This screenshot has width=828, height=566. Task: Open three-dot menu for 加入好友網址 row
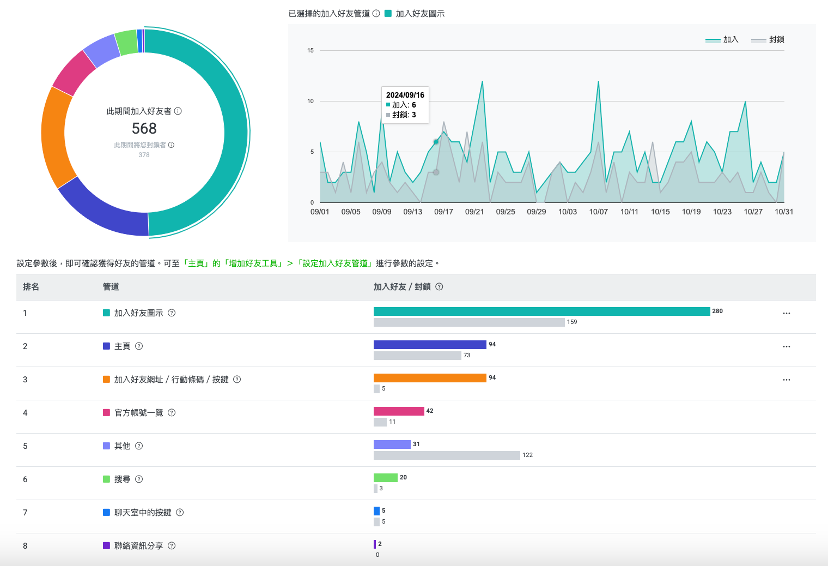tap(786, 379)
